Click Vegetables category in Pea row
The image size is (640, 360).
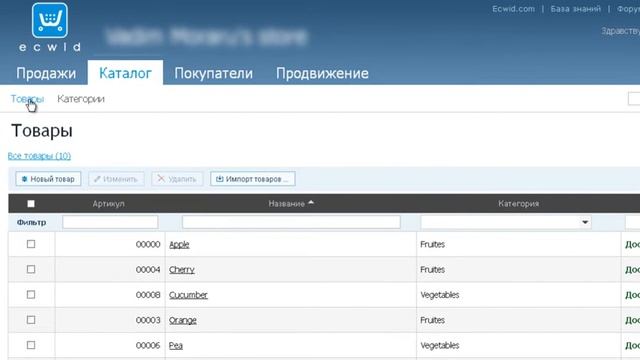click(x=440, y=346)
